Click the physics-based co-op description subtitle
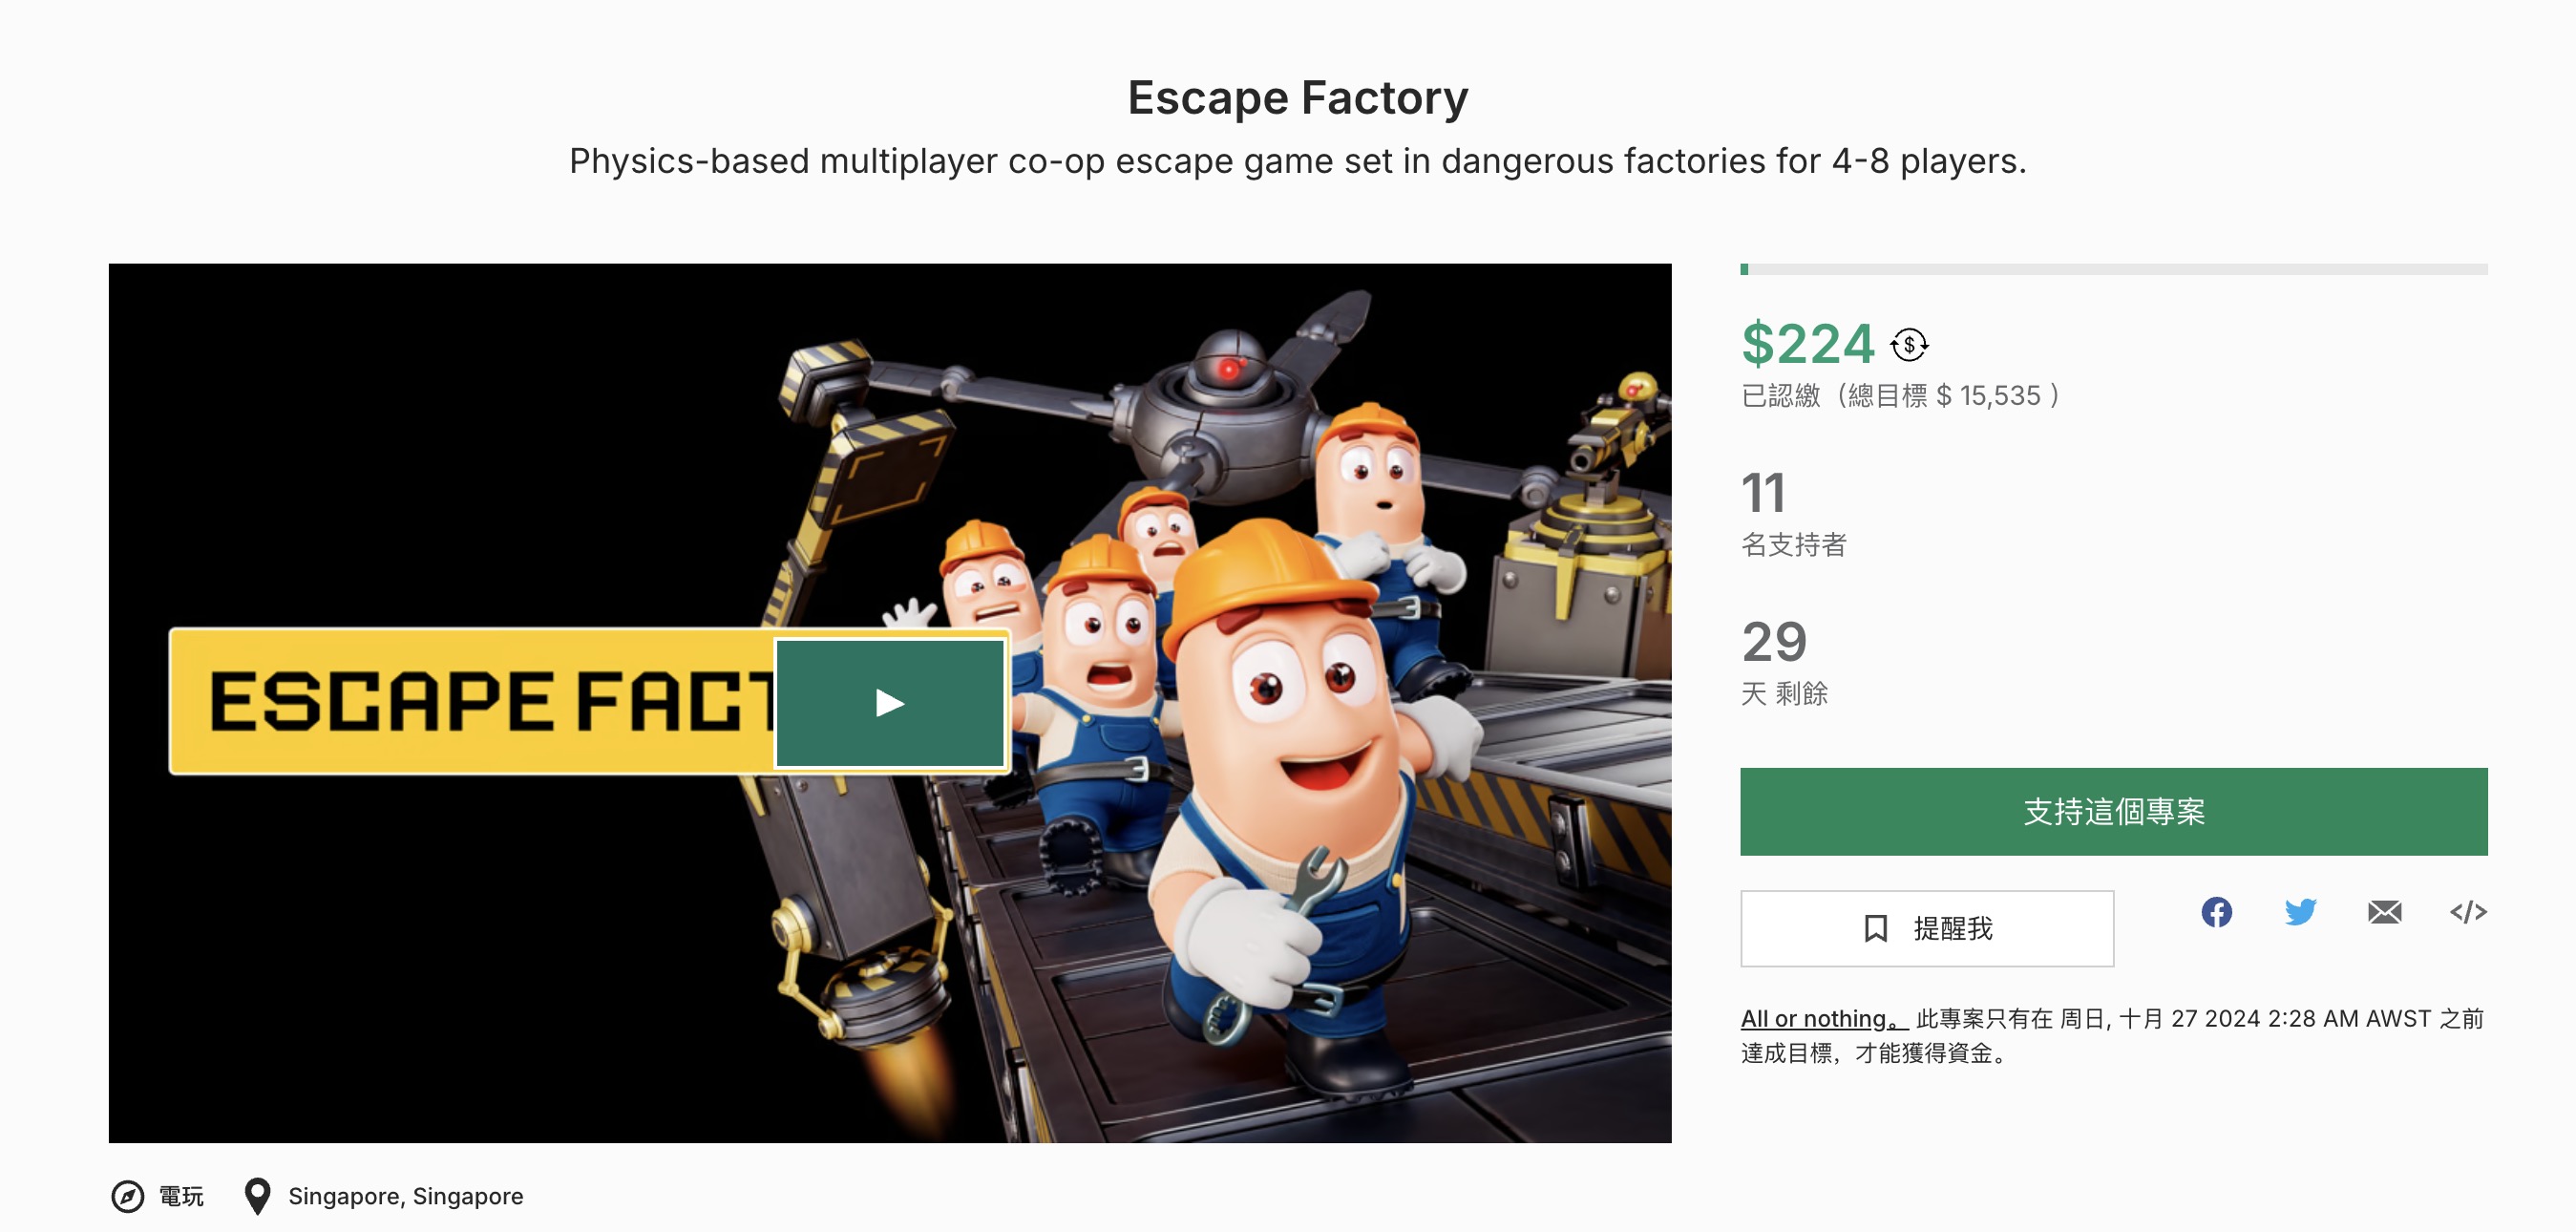This screenshot has width=2576, height=1232. coord(1297,161)
